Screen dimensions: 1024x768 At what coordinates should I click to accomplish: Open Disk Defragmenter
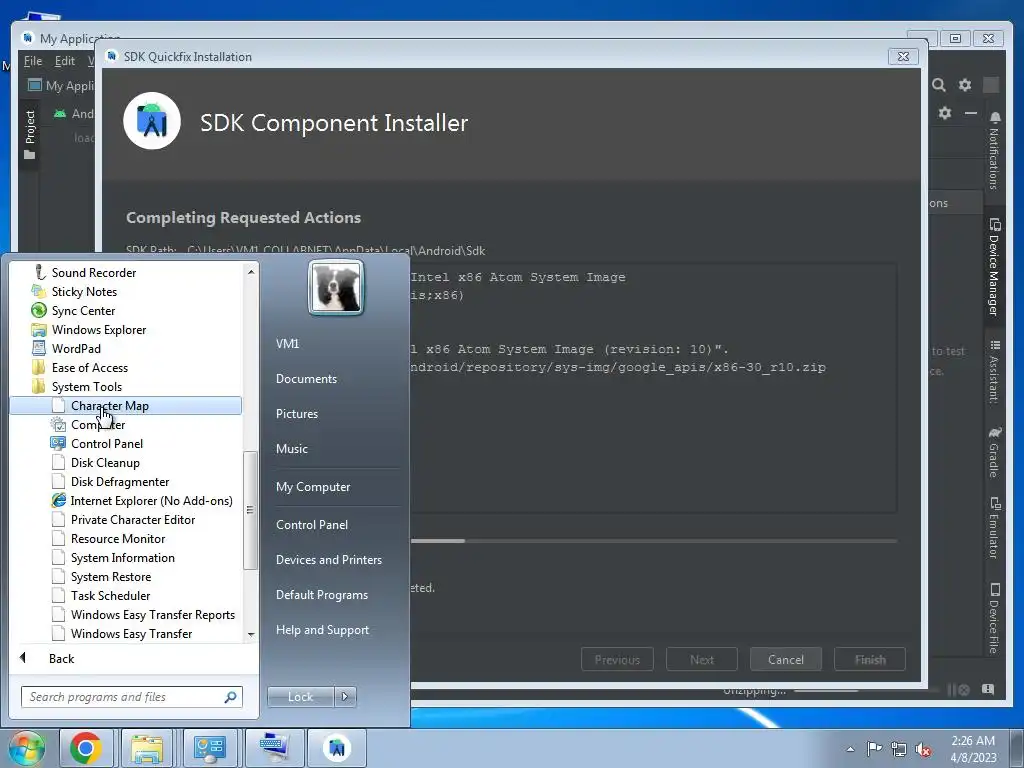click(x=120, y=481)
